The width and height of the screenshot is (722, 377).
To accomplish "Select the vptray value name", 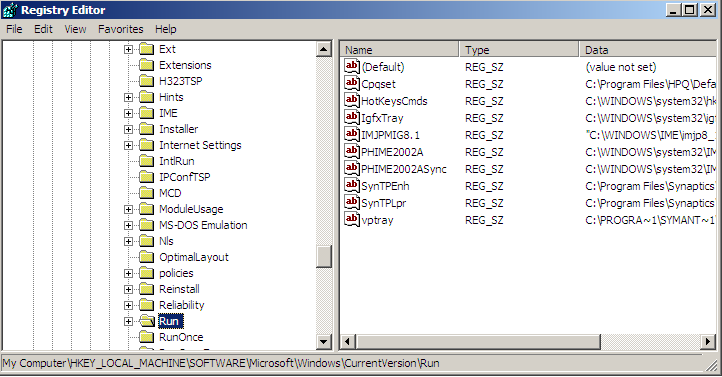I will [378, 220].
